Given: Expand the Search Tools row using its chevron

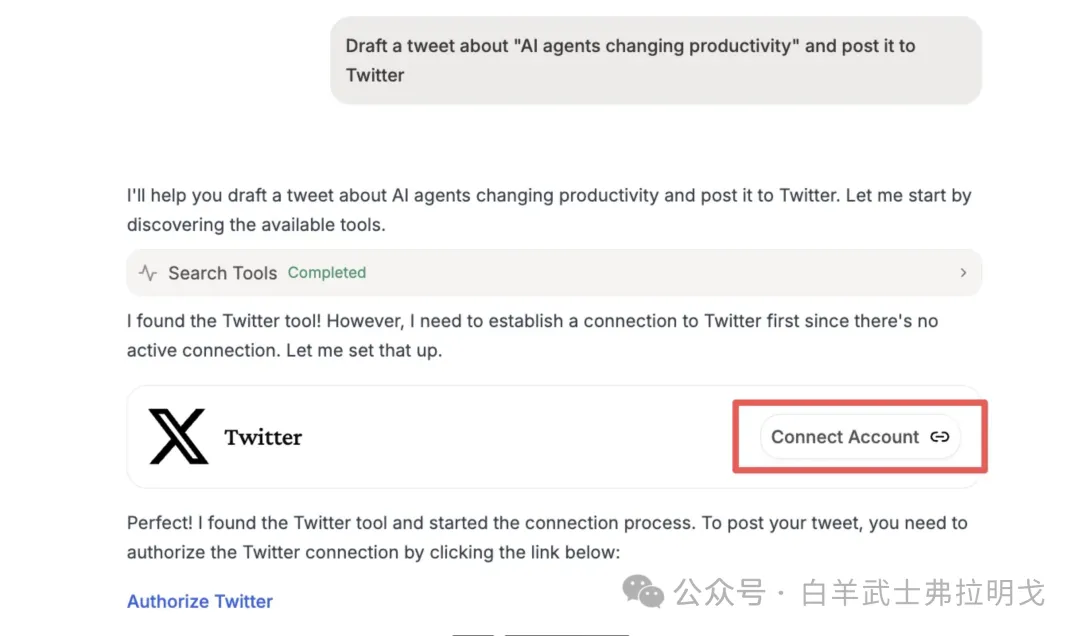Looking at the screenshot, I should [x=963, y=273].
